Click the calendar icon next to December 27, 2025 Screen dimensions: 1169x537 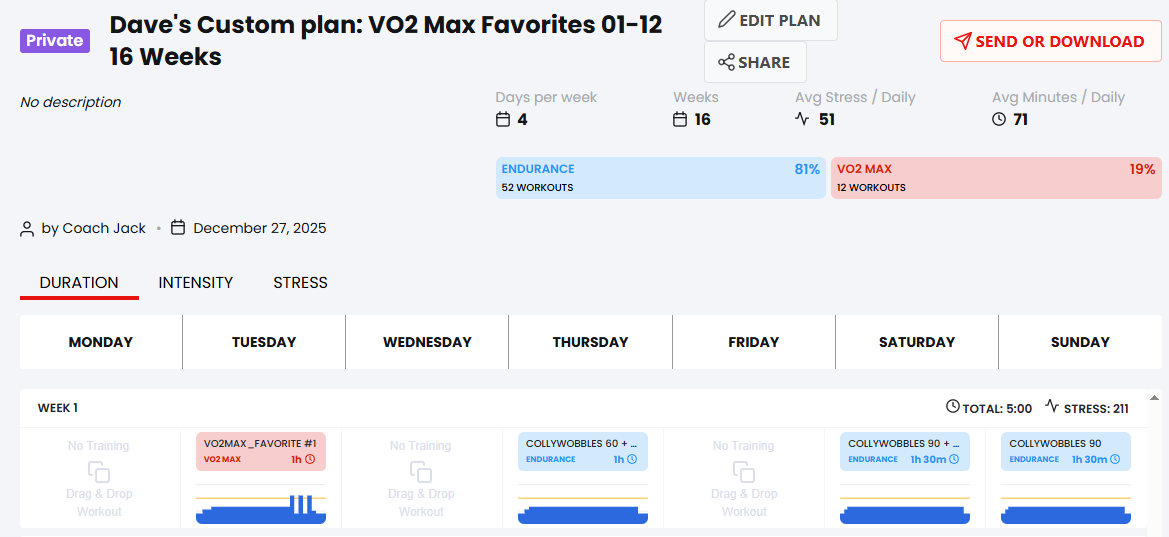coord(178,228)
